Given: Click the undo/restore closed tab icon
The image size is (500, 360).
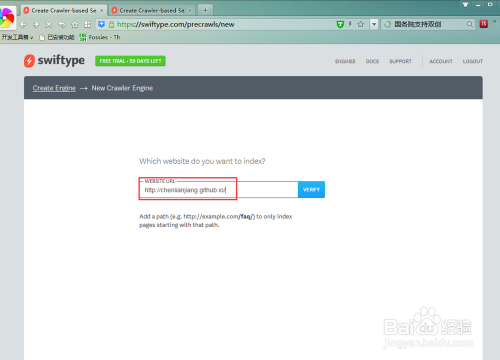Looking at the screenshot, I should point(62,24).
